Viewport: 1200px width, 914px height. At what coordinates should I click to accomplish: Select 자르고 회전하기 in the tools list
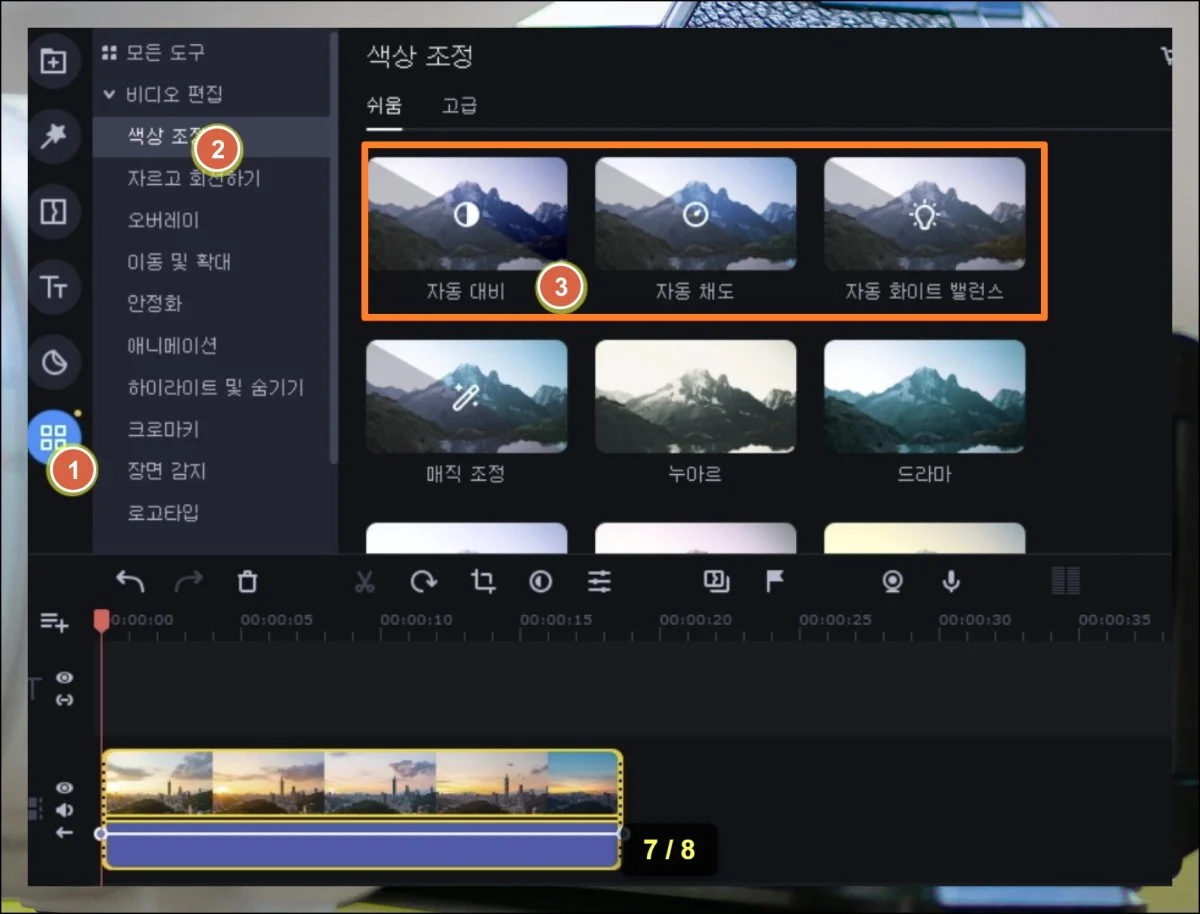193,179
